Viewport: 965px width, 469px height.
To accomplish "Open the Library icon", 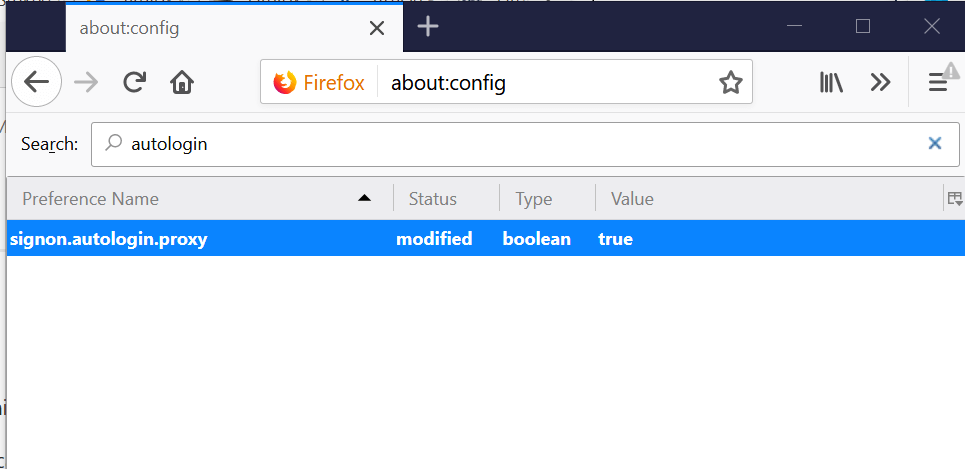I will [x=831, y=82].
